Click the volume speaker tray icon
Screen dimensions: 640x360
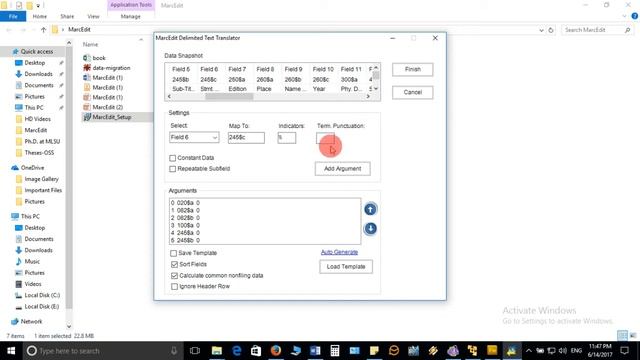tap(562, 351)
